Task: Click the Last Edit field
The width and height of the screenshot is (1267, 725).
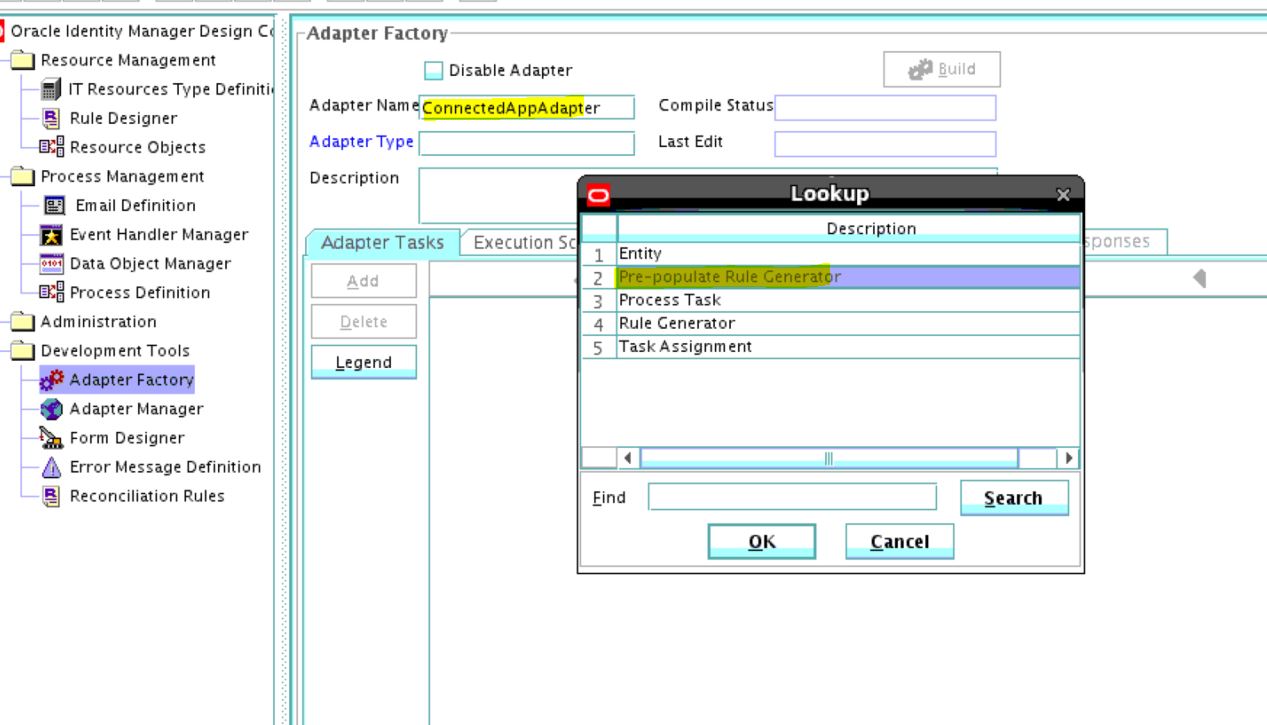Action: [x=886, y=144]
